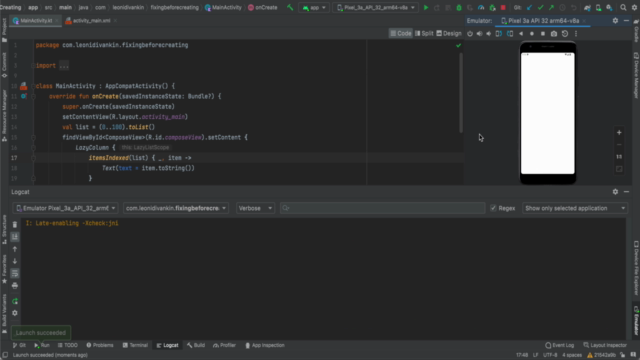Open App Inspection tool window
640x360 pixels.
pos(264,345)
